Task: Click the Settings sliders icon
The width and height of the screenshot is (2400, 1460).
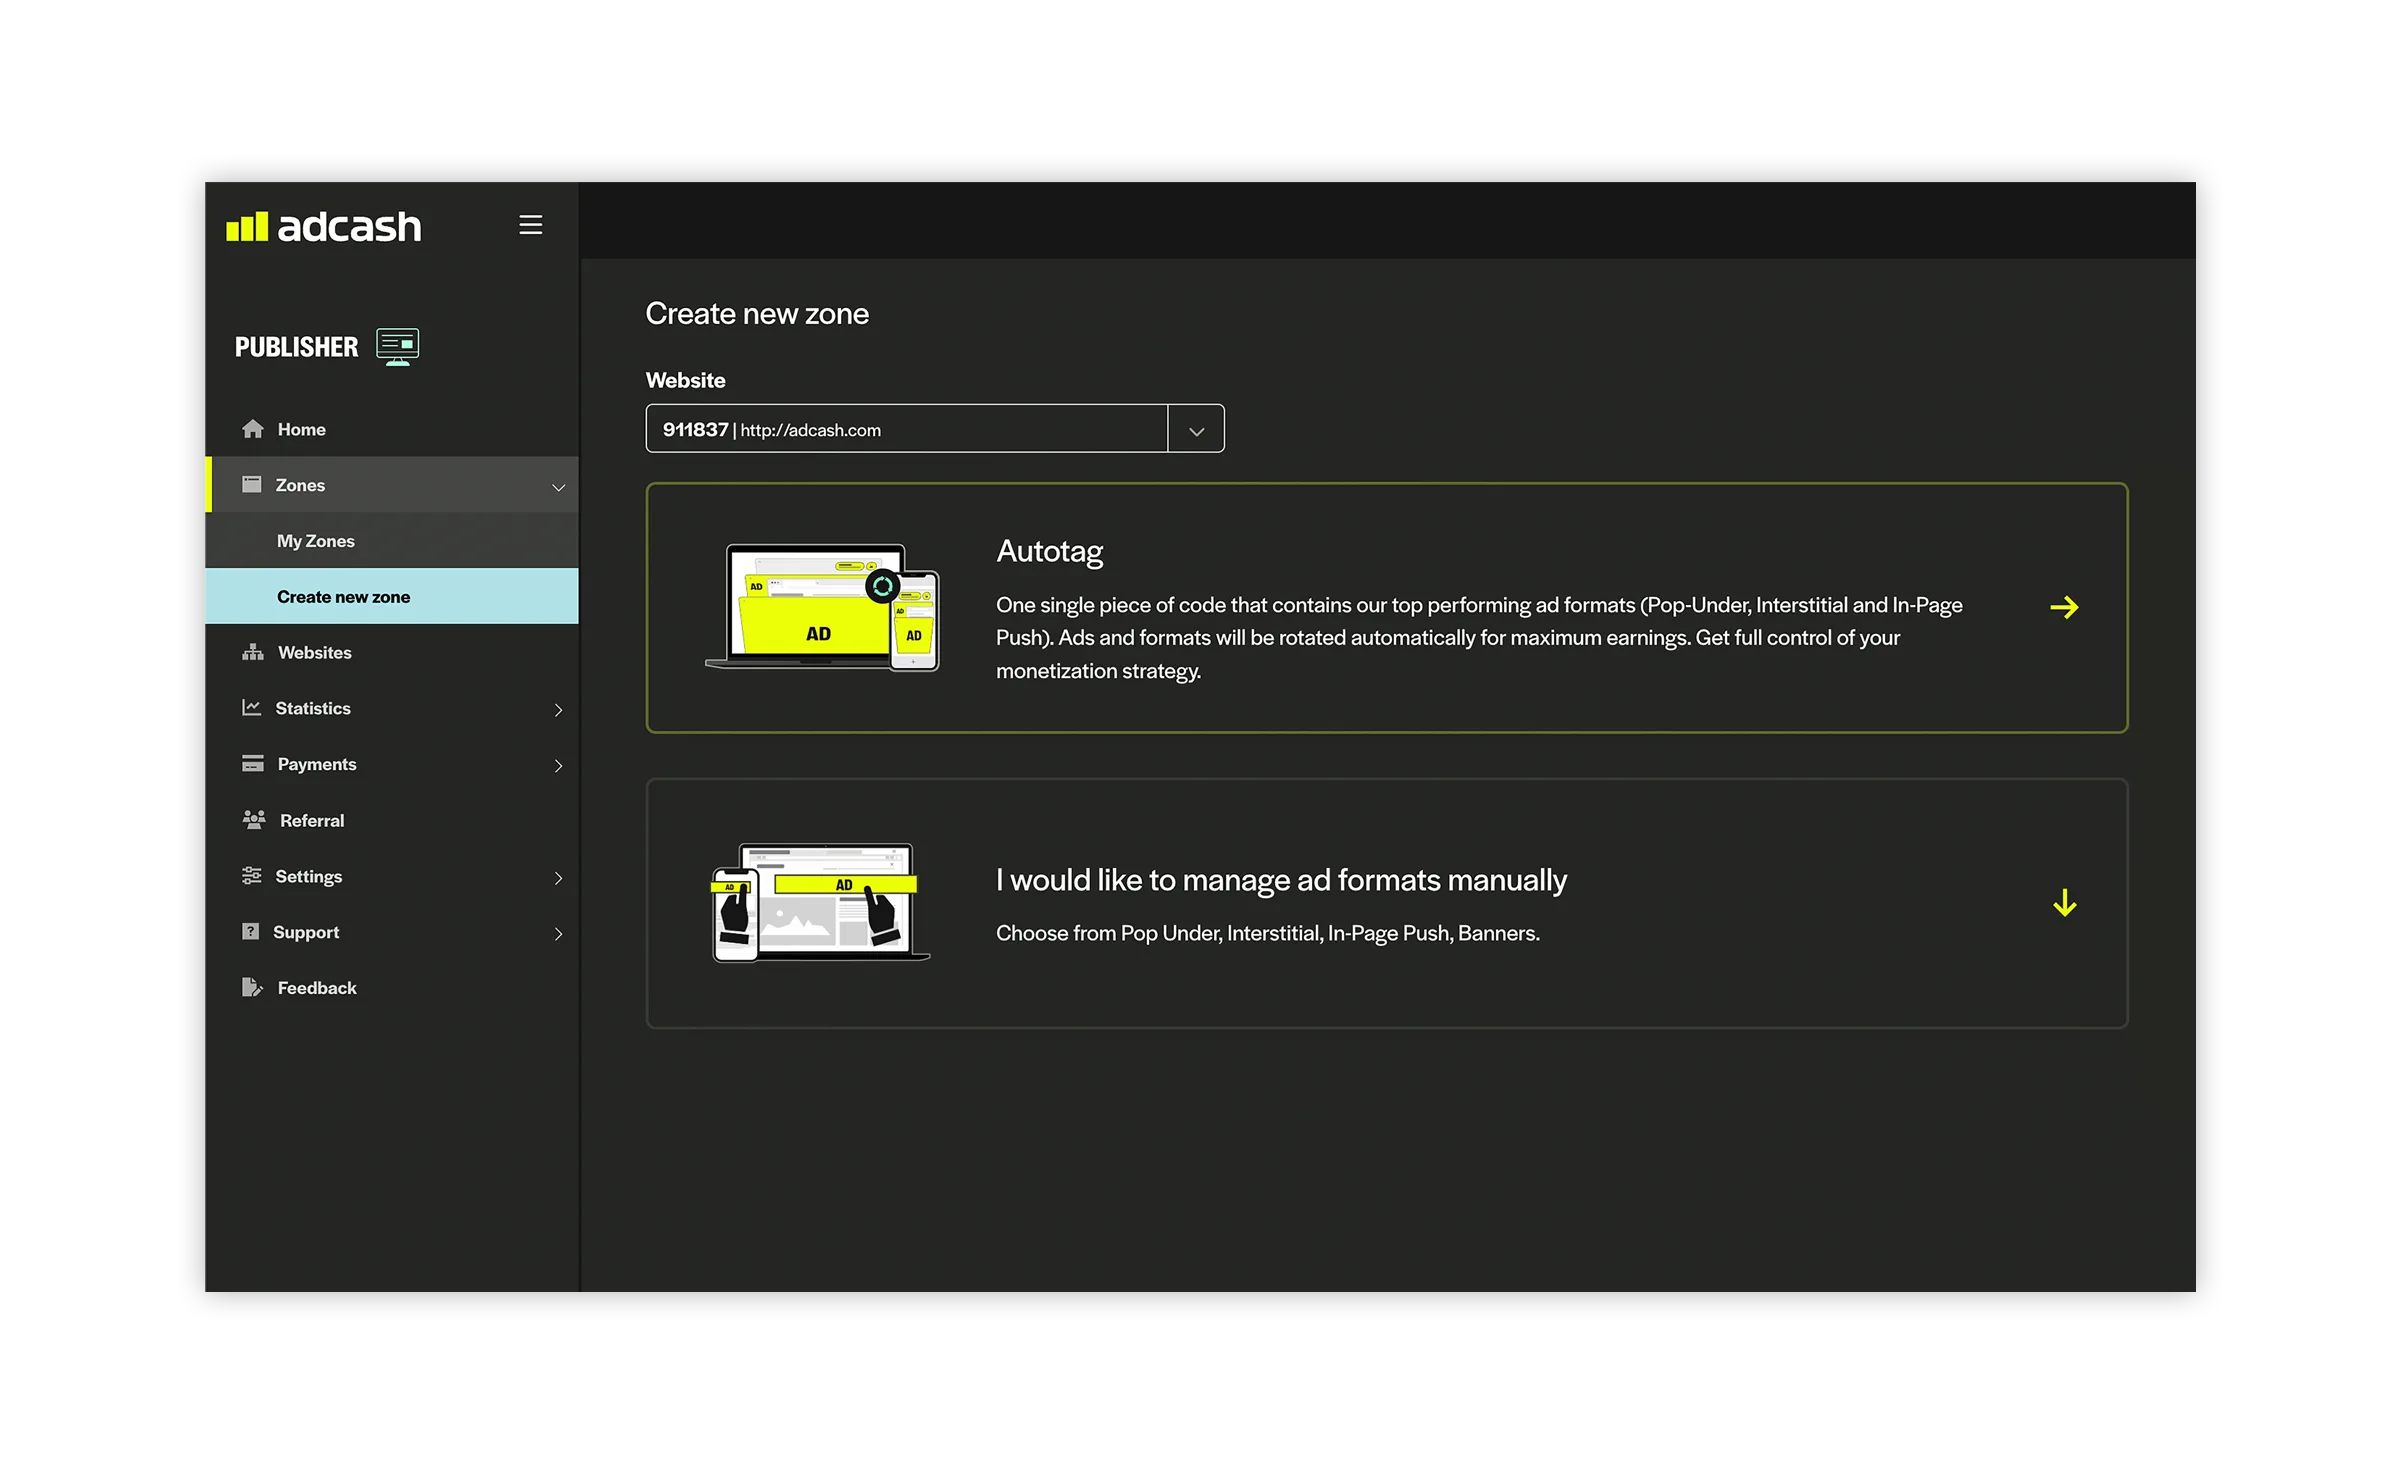Action: (252, 876)
